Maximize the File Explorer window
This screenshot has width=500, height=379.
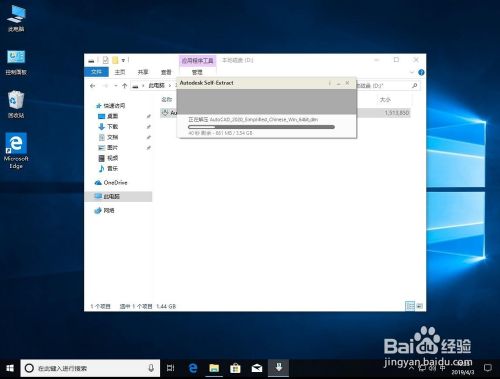point(396,60)
